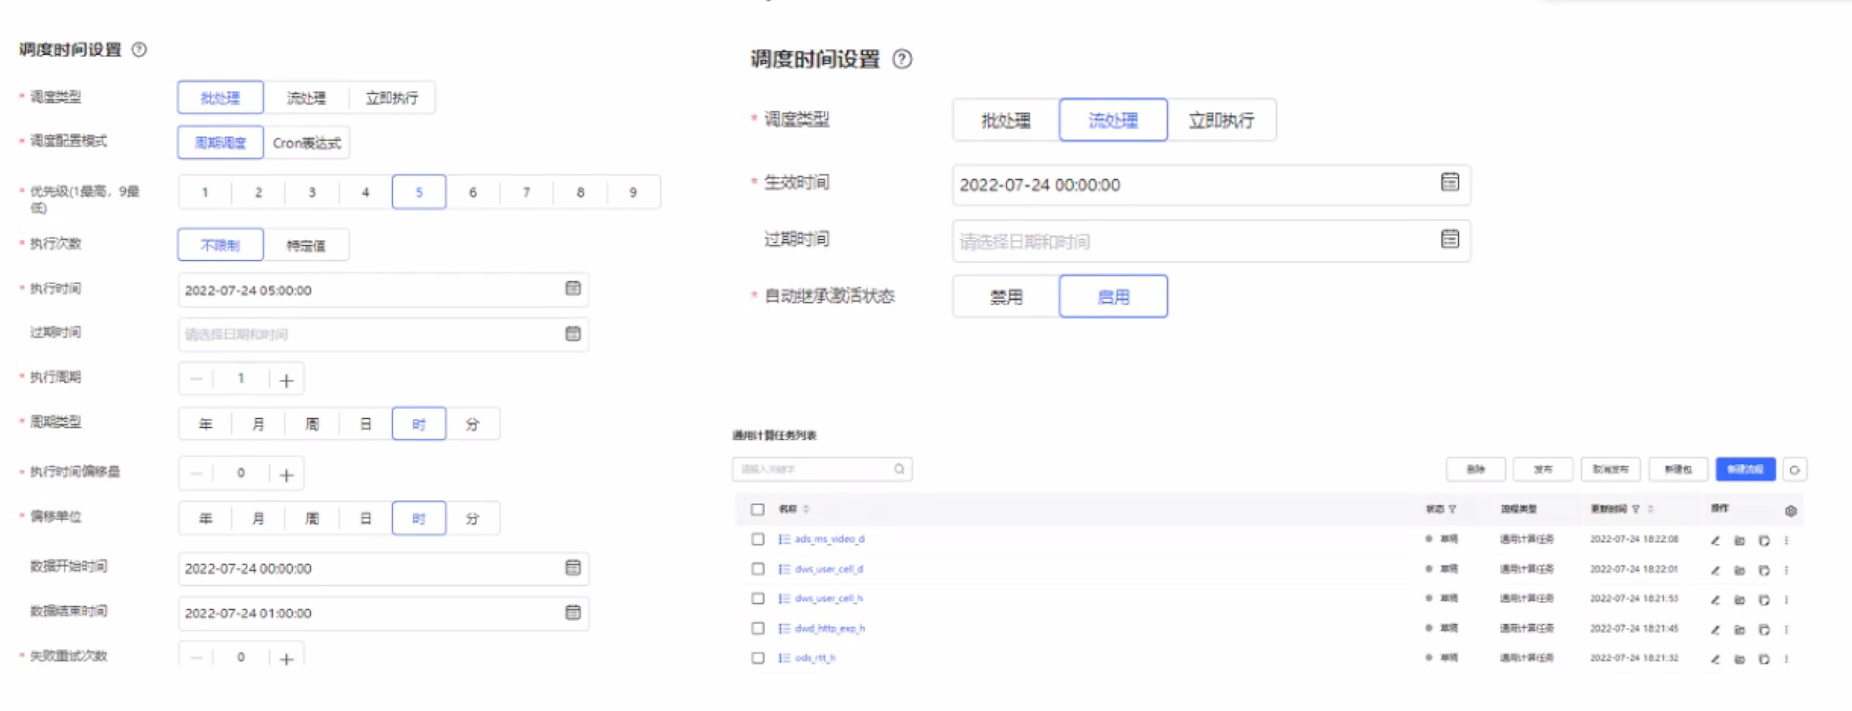The image size is (1852, 711).
Task: Tick checkbox for ads_ms_video_d
Action: click(758, 539)
